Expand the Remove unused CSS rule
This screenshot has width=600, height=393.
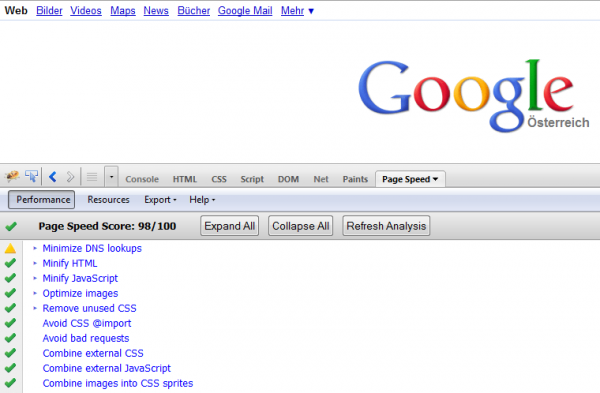click(x=35, y=308)
